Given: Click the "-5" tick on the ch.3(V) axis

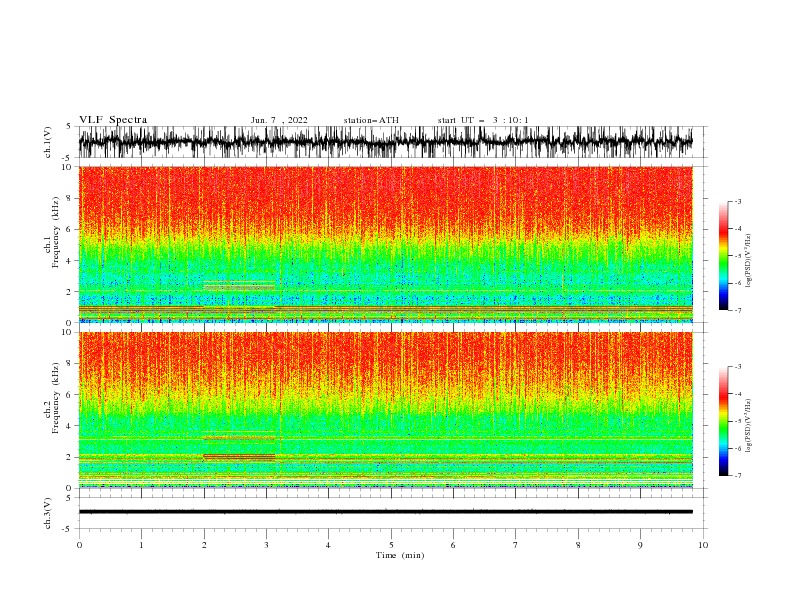Looking at the screenshot, I should click(x=68, y=529).
